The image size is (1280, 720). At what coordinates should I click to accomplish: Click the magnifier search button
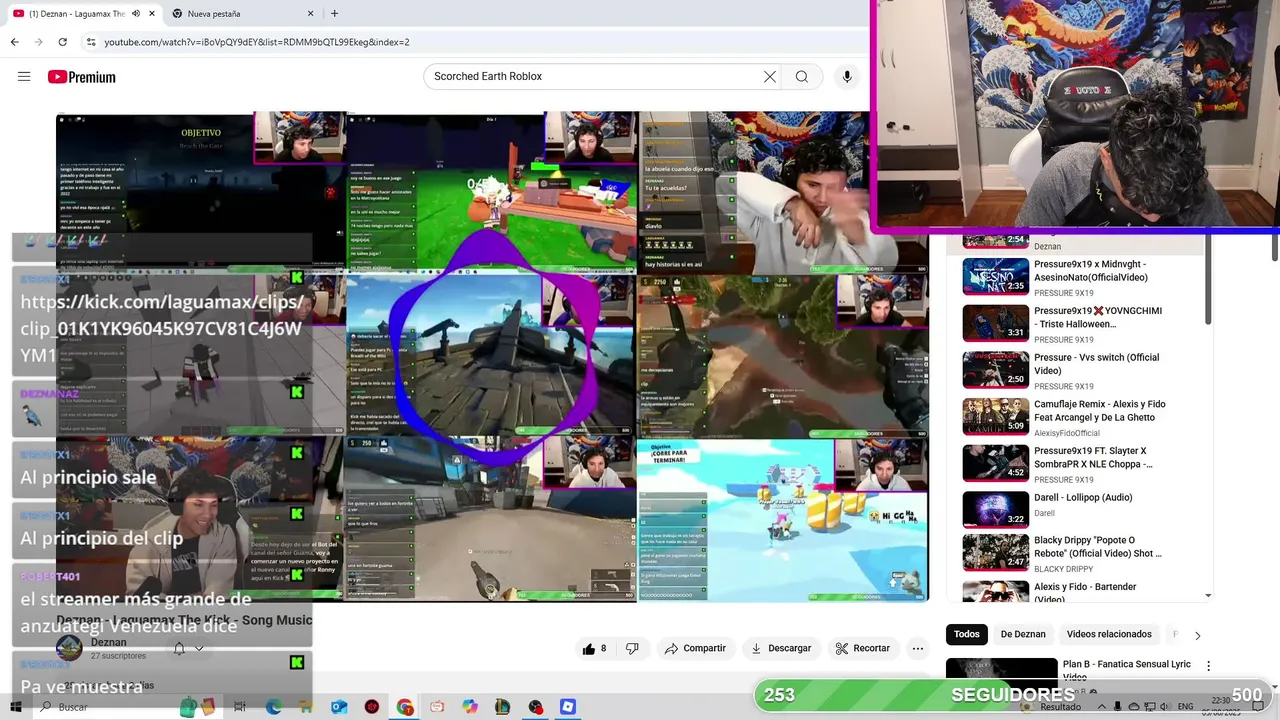point(802,77)
